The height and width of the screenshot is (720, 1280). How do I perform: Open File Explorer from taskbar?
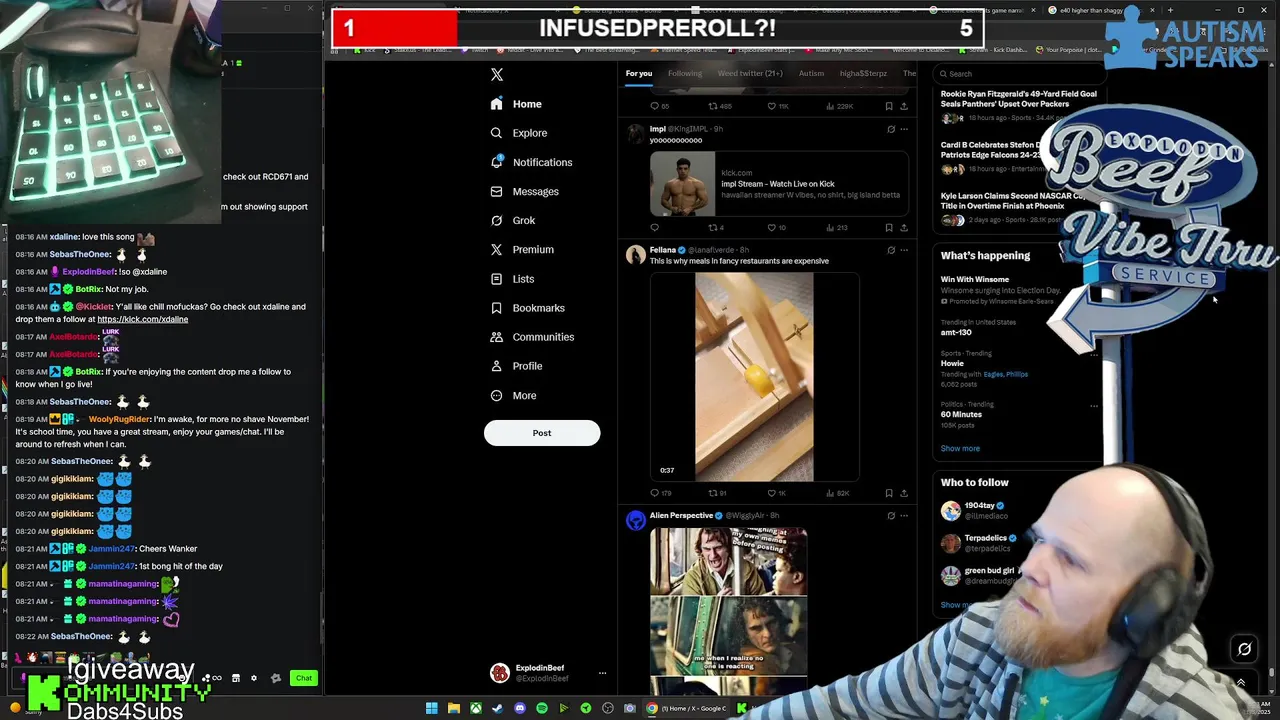453,708
